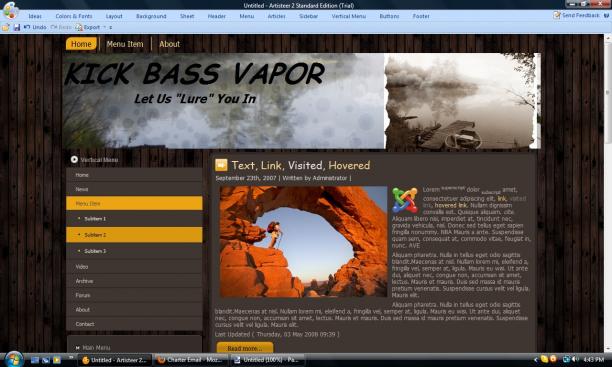
Task: Switch to Charter Email Mozilla taskbar button
Action: click(x=190, y=360)
